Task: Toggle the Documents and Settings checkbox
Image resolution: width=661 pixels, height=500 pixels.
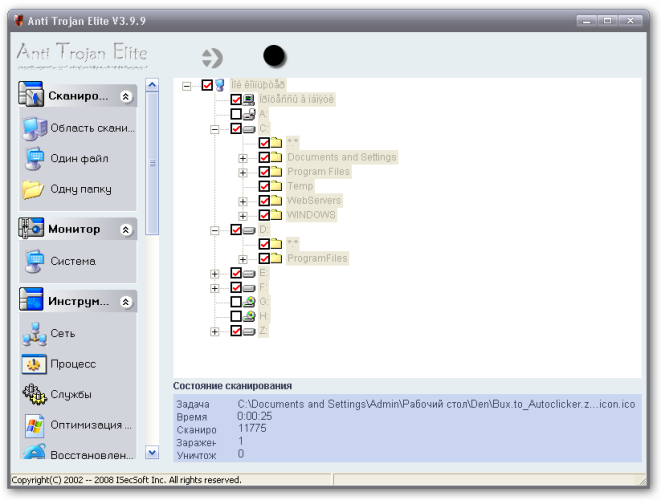Action: (264, 158)
